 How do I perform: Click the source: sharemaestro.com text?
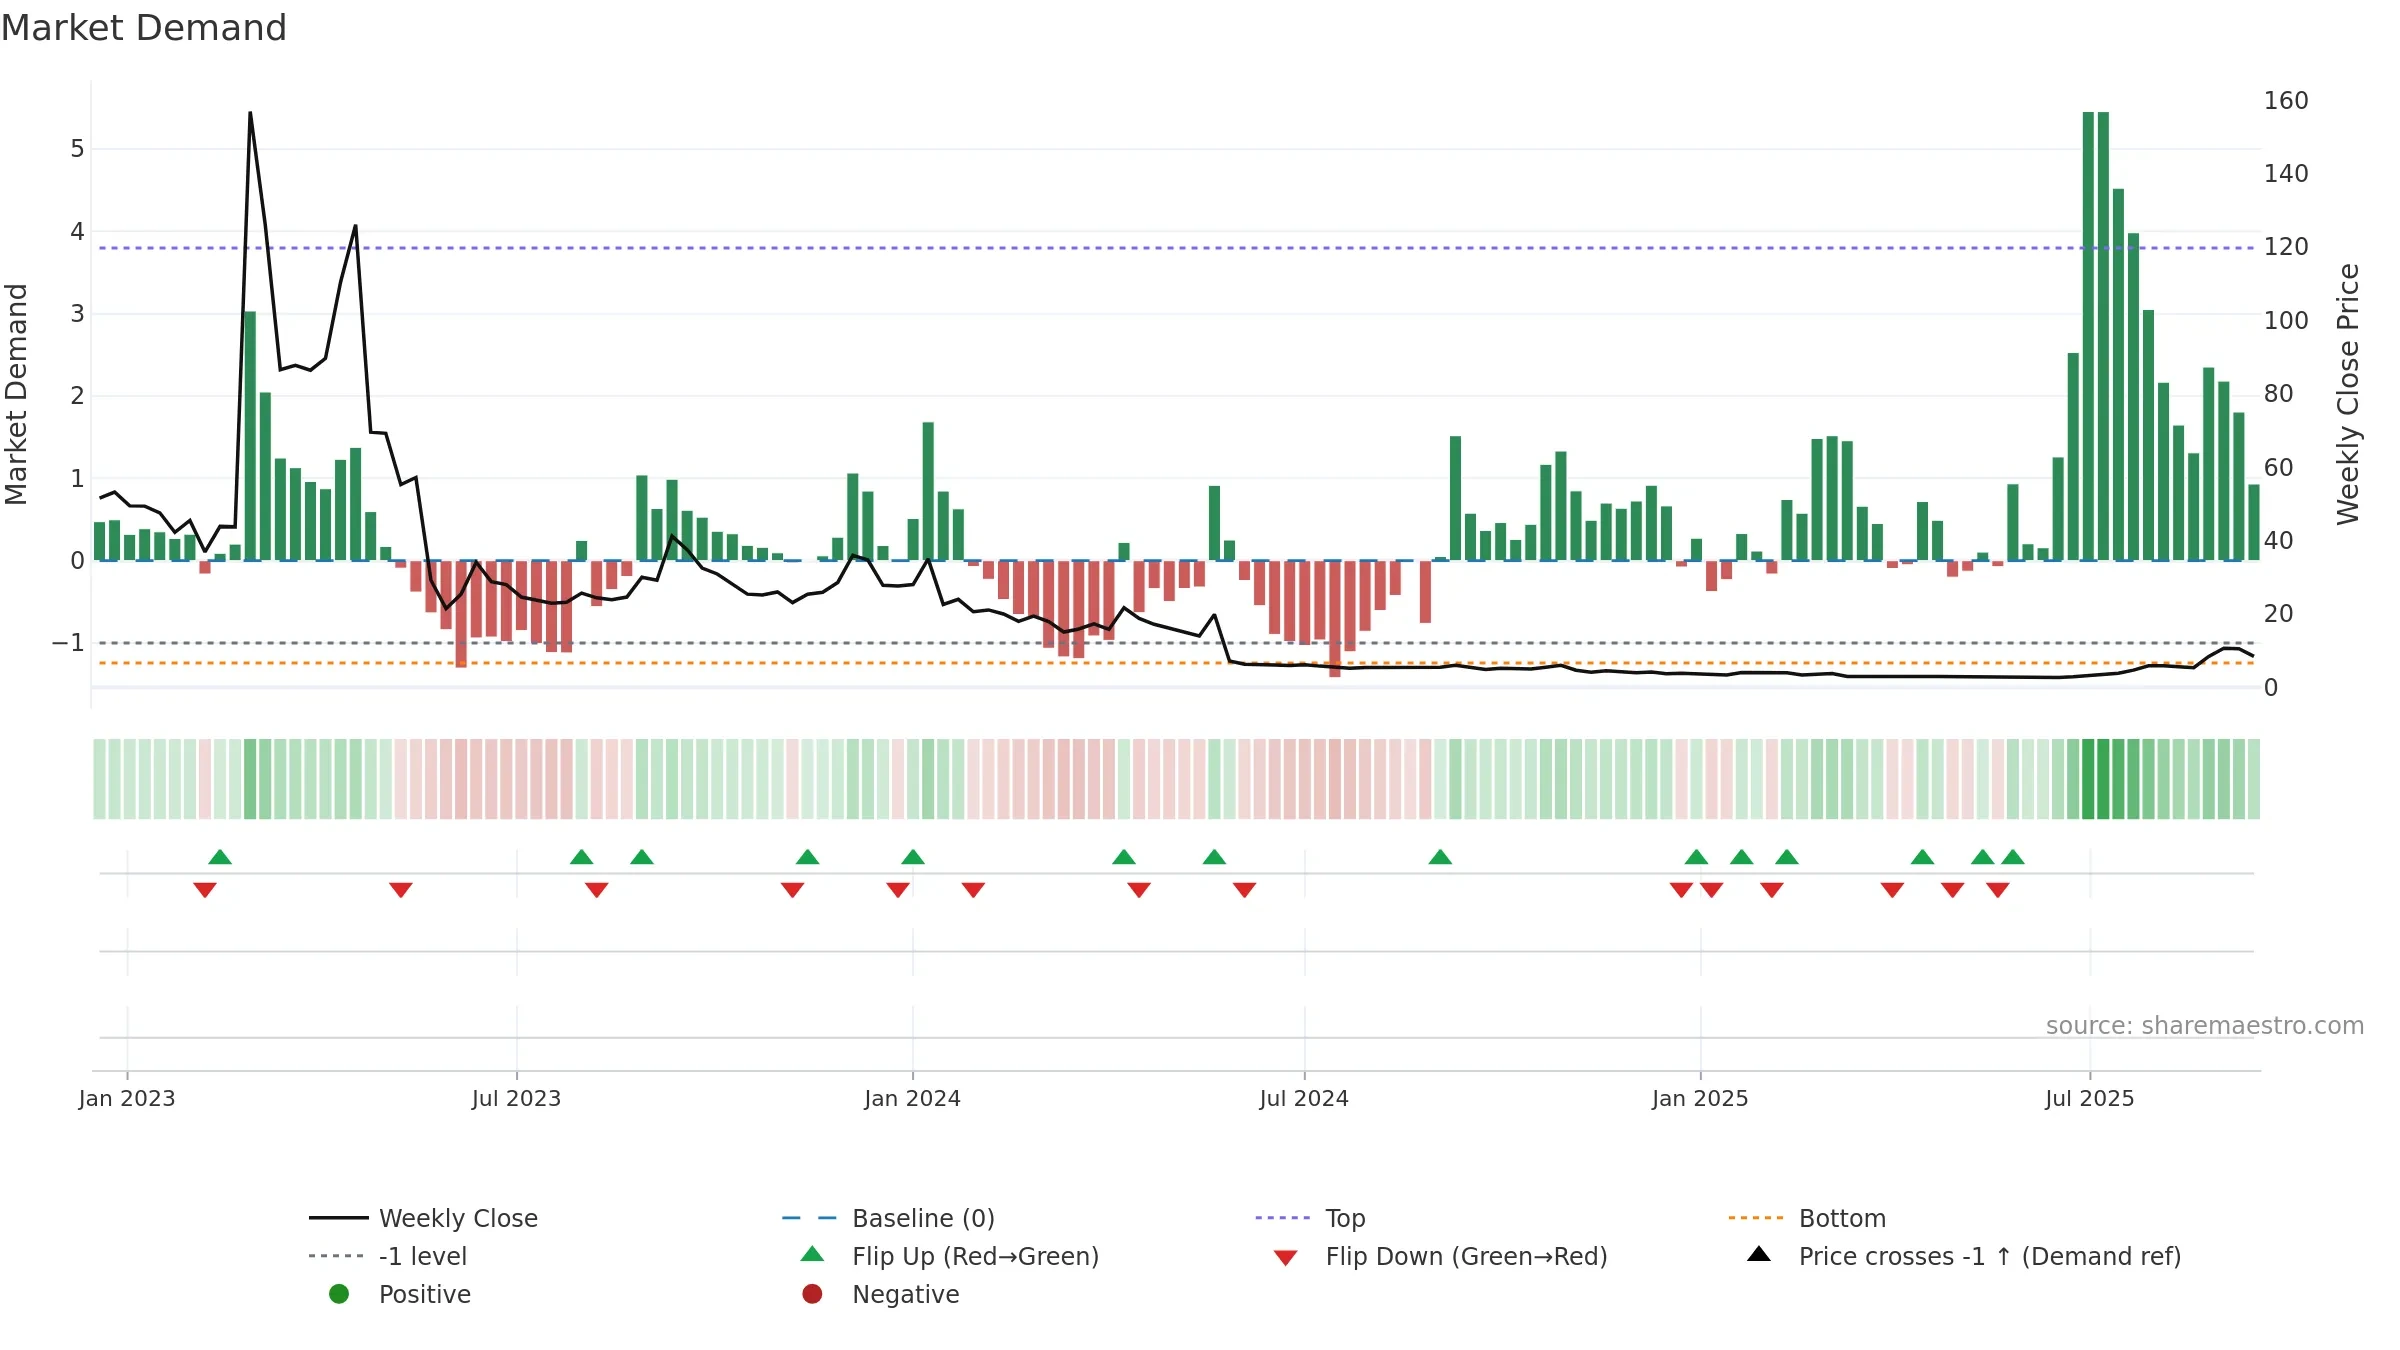pyautogui.click(x=2205, y=1026)
